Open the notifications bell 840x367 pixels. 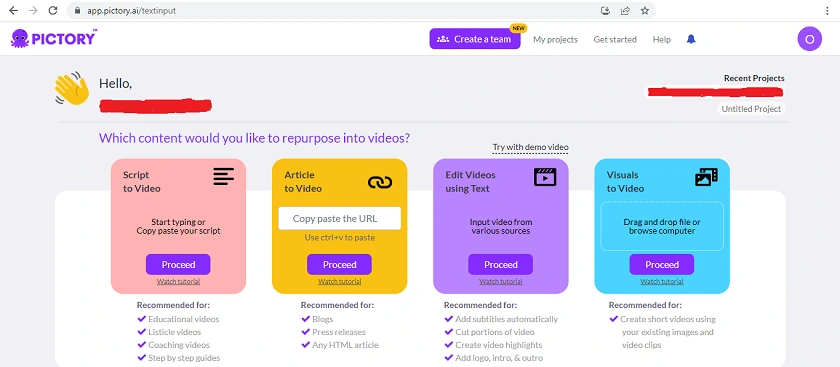691,39
